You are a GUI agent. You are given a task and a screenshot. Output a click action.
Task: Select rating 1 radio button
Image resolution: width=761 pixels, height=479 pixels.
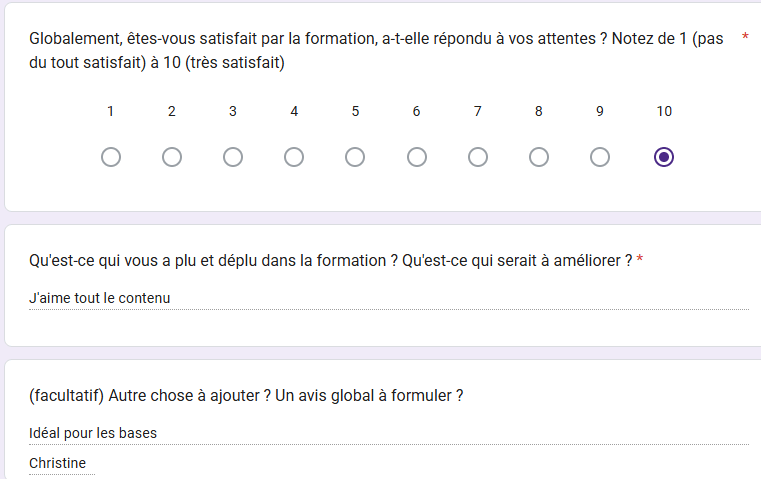click(111, 157)
